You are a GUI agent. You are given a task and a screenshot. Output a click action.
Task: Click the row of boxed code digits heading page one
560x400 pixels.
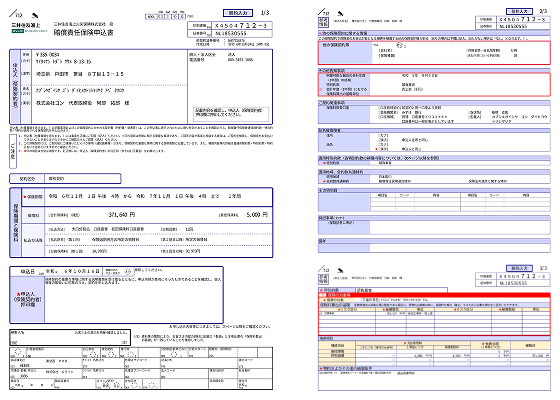click(x=165, y=16)
